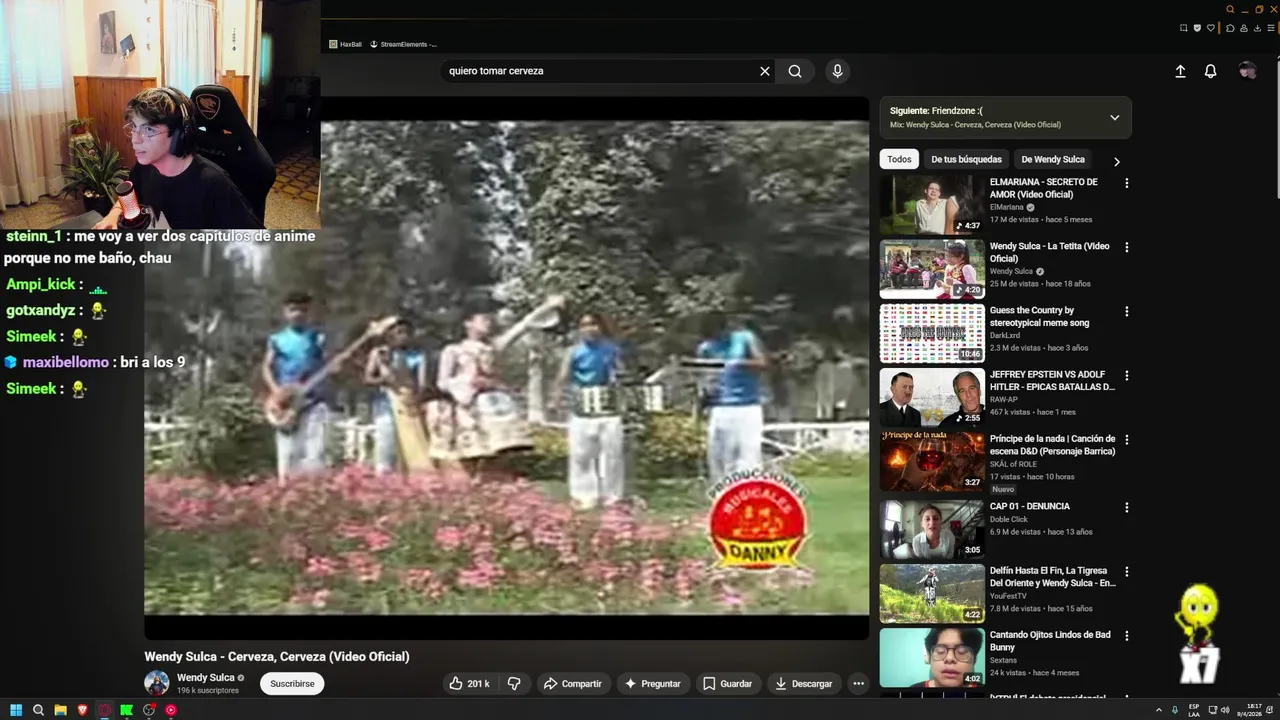Open Guess the Country meme song title
Viewport: 1280px width, 720px height.
(1039, 316)
